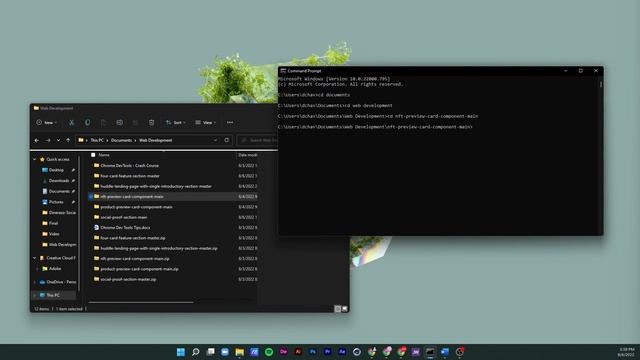This screenshot has height=360, width=640.
Task: Click Web Development in the address breadcrumb
Action: point(156,140)
